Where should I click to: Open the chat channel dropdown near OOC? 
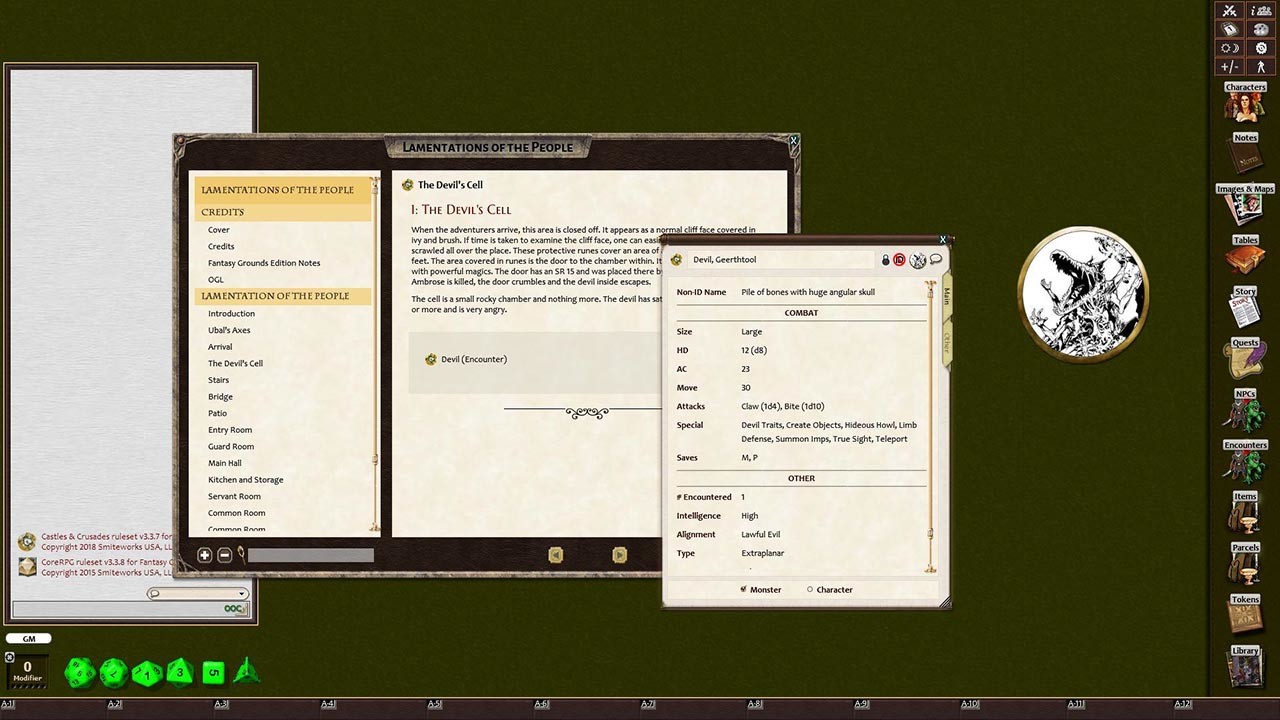241,593
